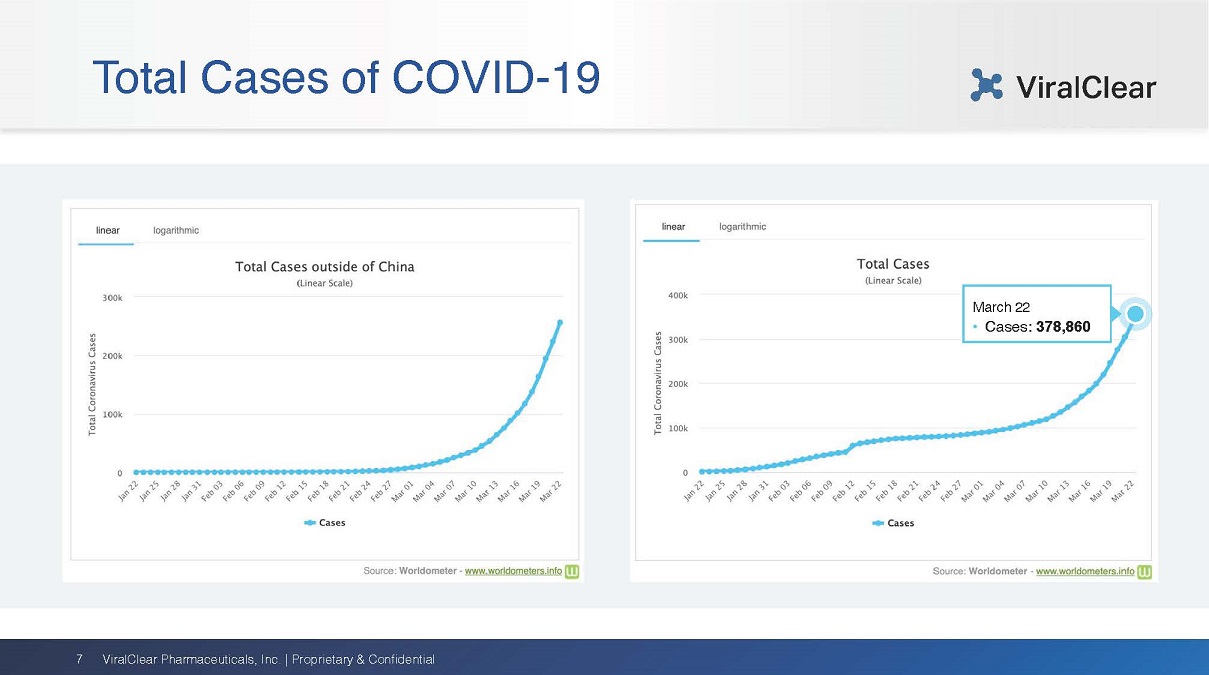Click the 'Proprietary & Confidential' footer text
This screenshot has width=1209, height=675.
pyautogui.click(x=363, y=659)
